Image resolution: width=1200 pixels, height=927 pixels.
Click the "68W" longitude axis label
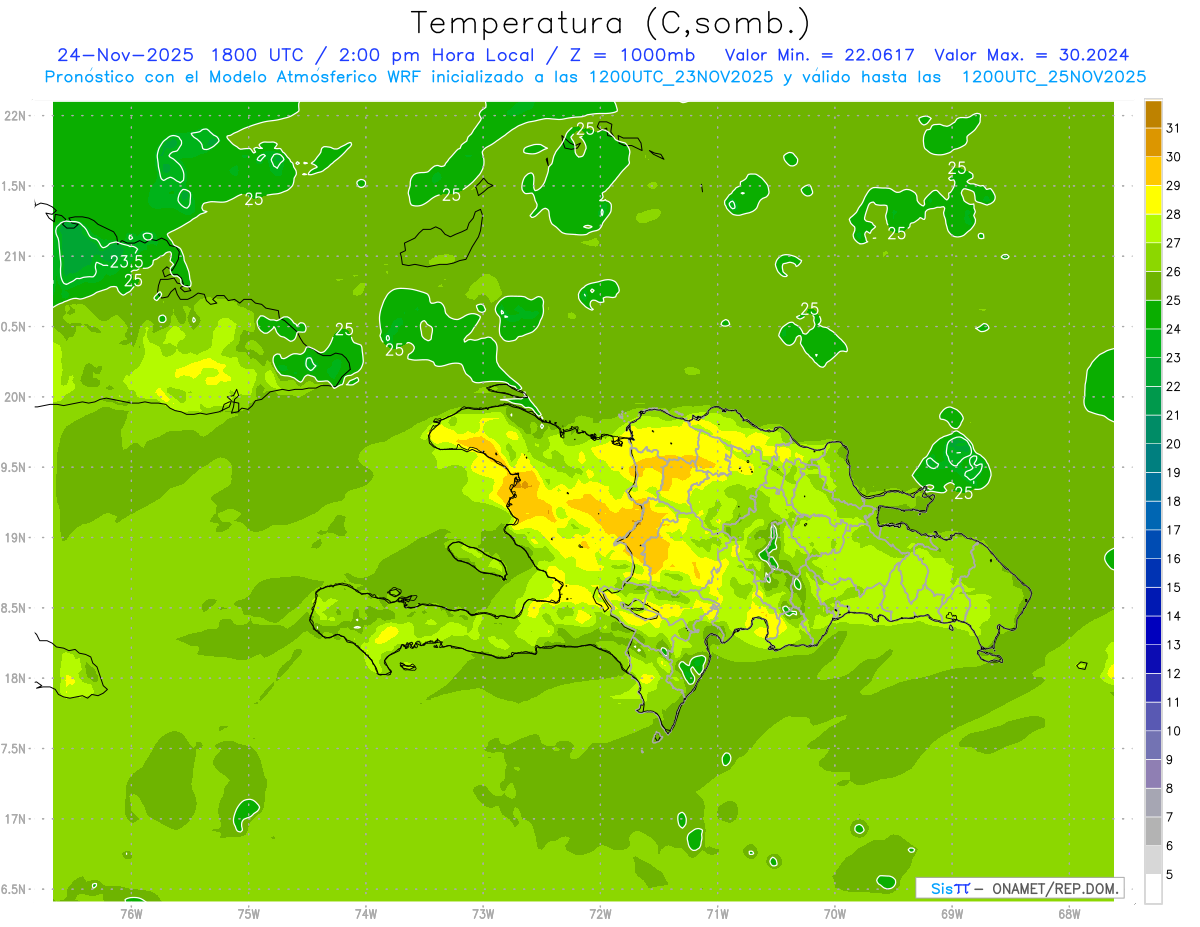(1069, 914)
